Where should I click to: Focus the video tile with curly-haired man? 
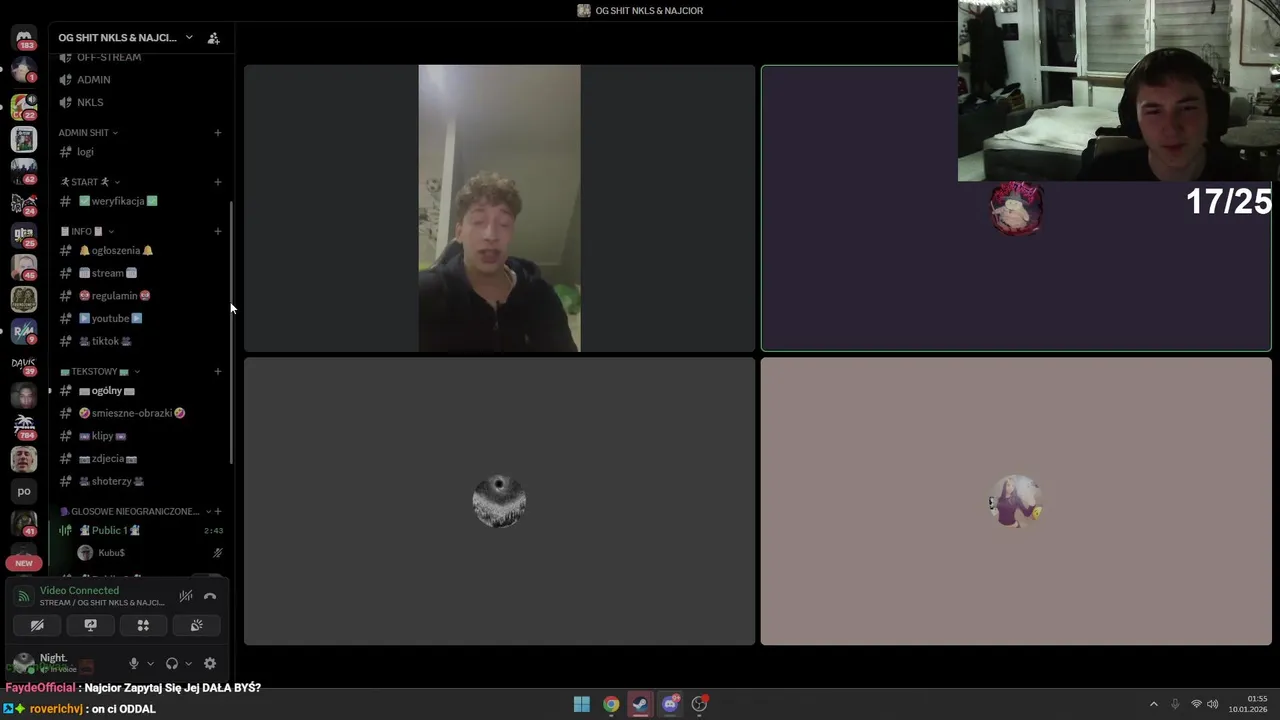click(499, 208)
